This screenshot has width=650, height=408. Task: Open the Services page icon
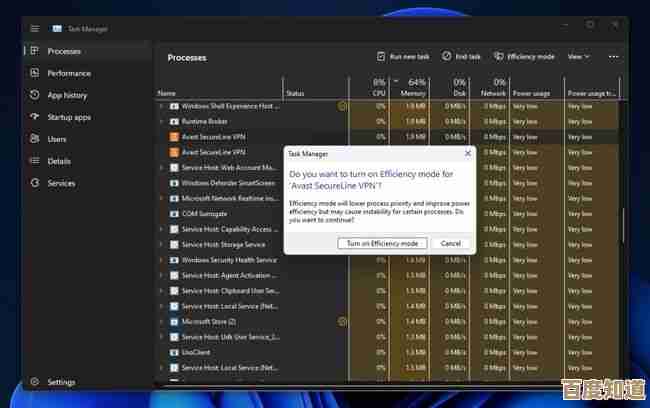pyautogui.click(x=35, y=183)
